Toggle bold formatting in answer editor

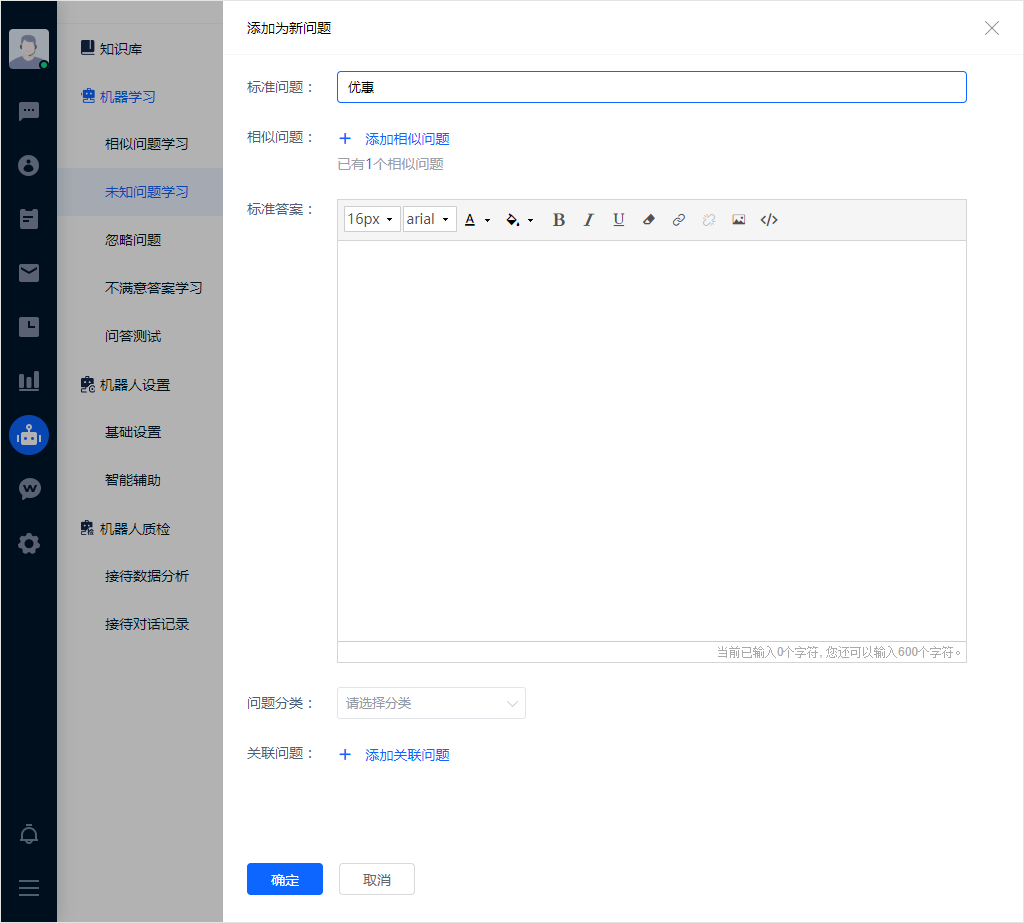(559, 220)
